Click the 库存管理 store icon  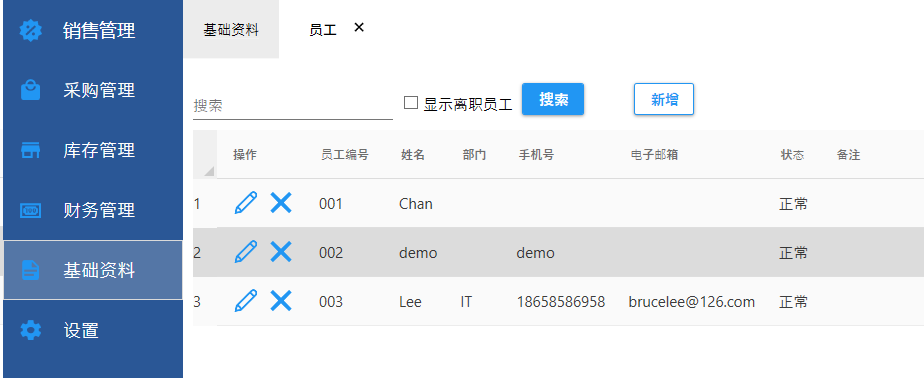coord(31,150)
